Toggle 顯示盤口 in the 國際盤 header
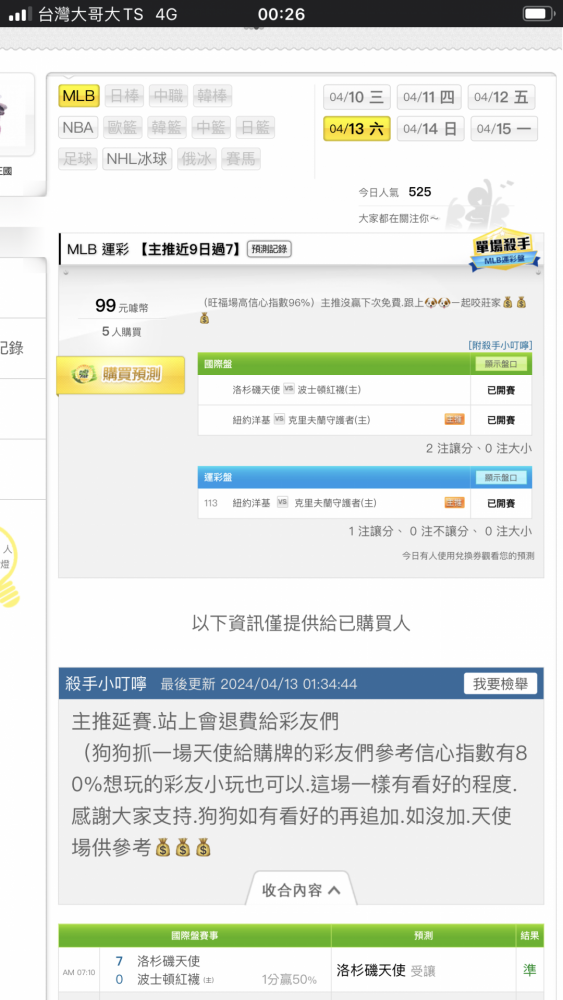The width and height of the screenshot is (563, 1000). coord(501,364)
